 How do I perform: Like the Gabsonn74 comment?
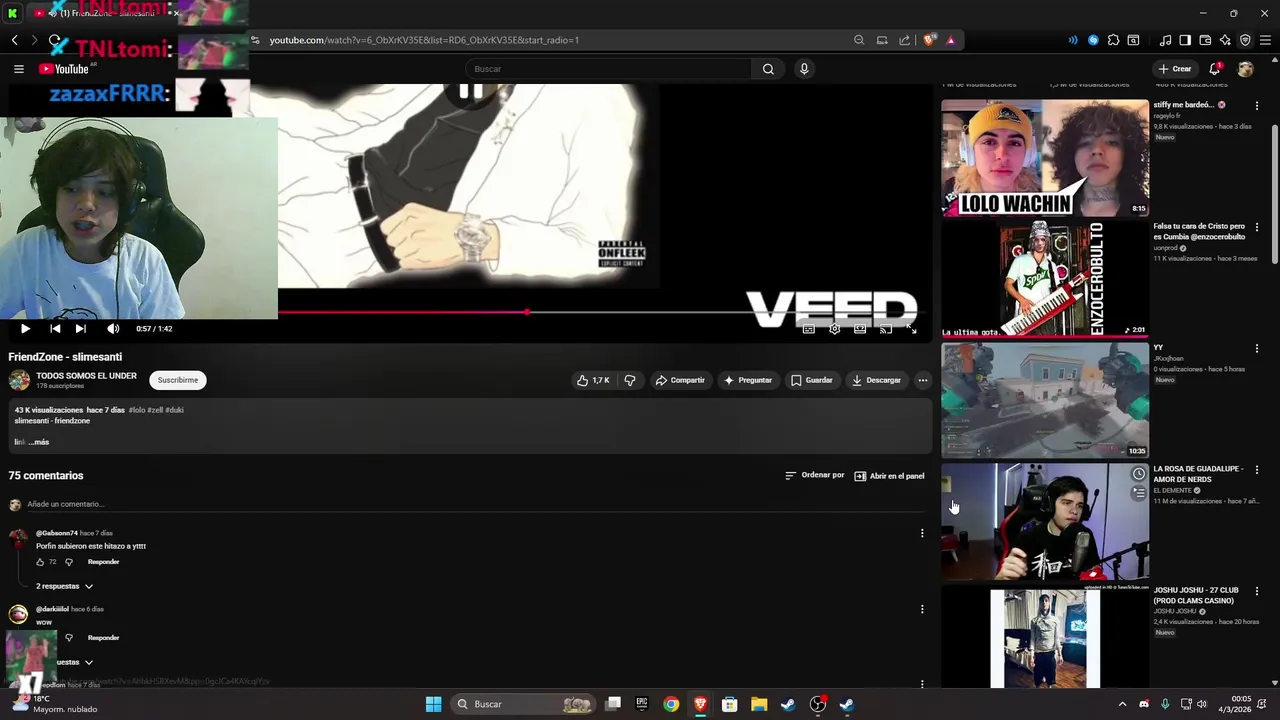[x=40, y=562]
